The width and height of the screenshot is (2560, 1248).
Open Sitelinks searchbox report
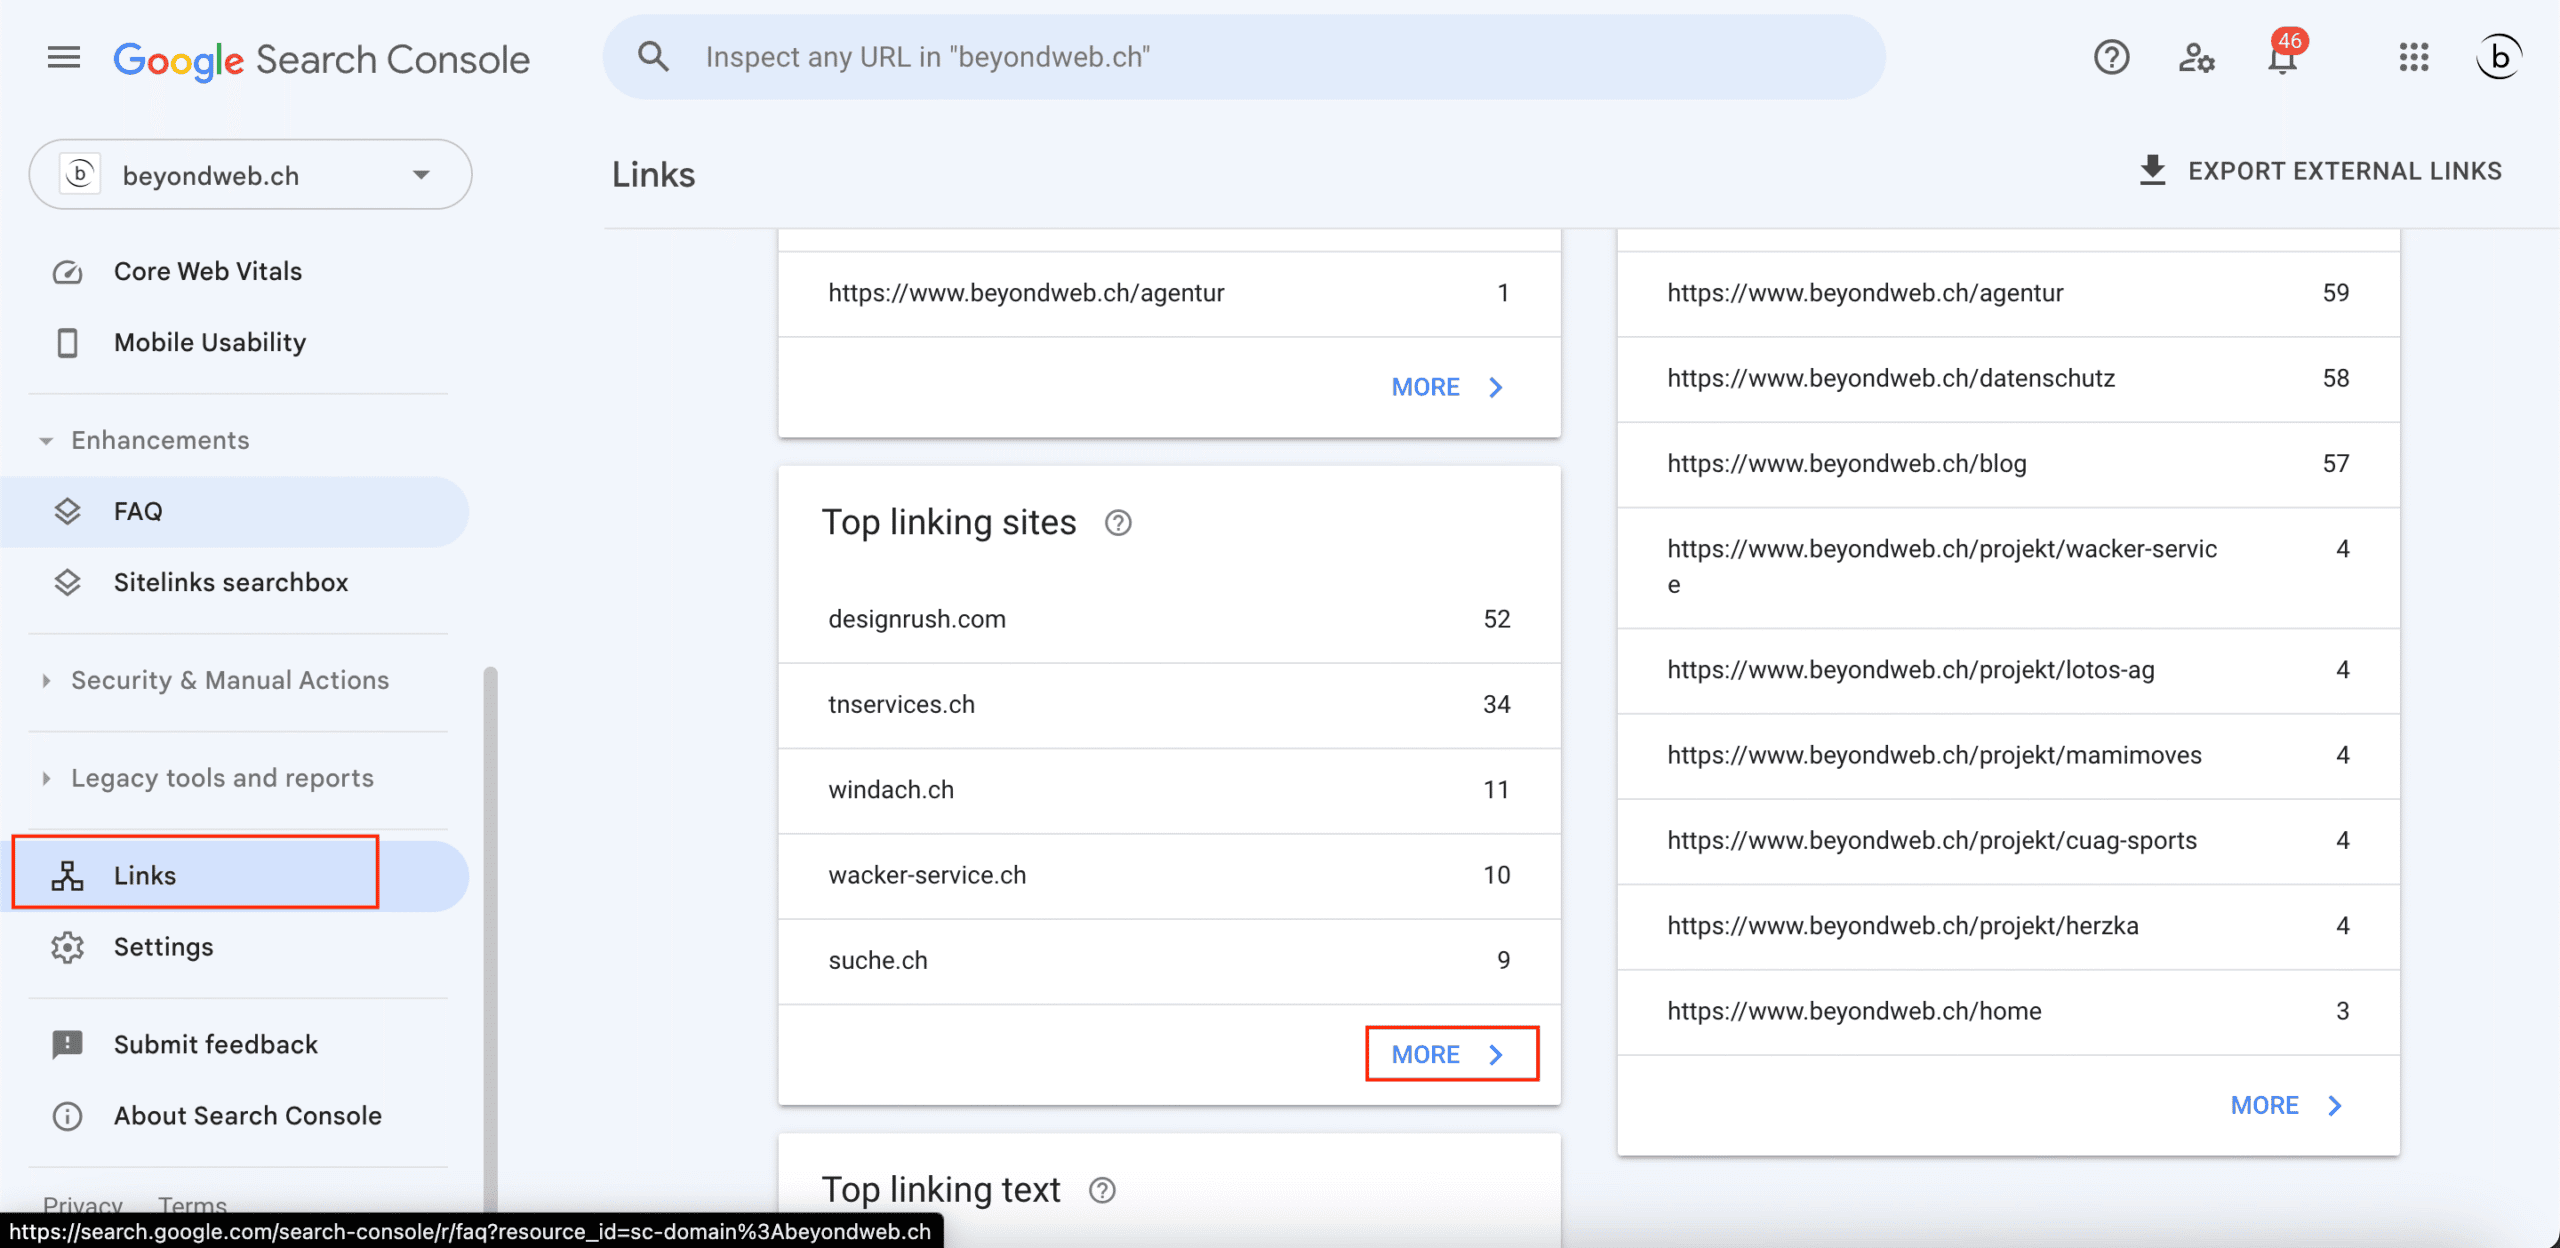pos(231,582)
